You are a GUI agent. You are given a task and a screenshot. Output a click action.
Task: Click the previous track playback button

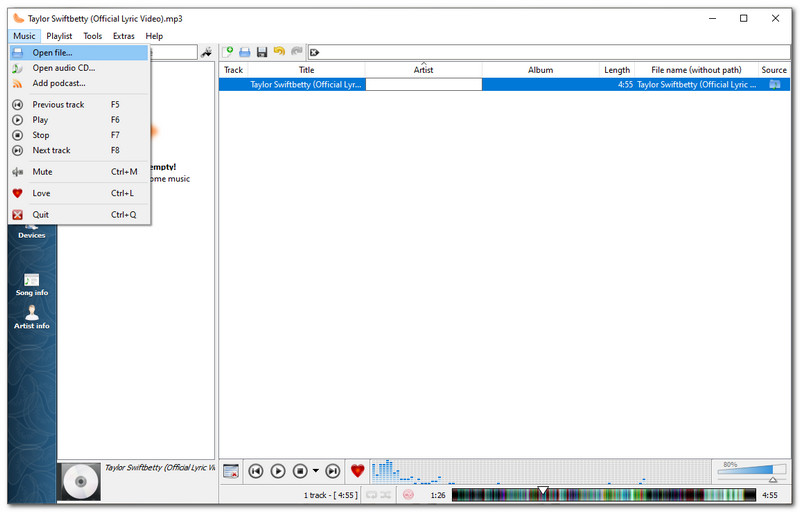256,471
